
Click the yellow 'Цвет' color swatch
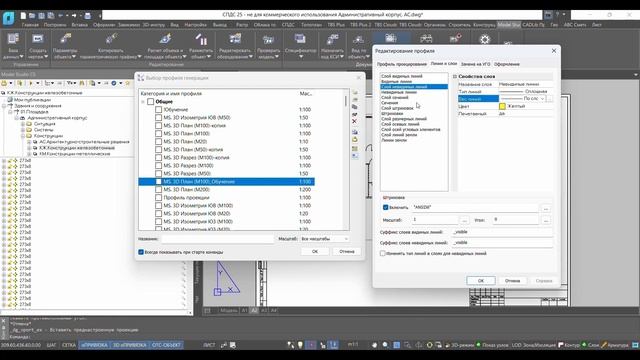[x=502, y=106]
